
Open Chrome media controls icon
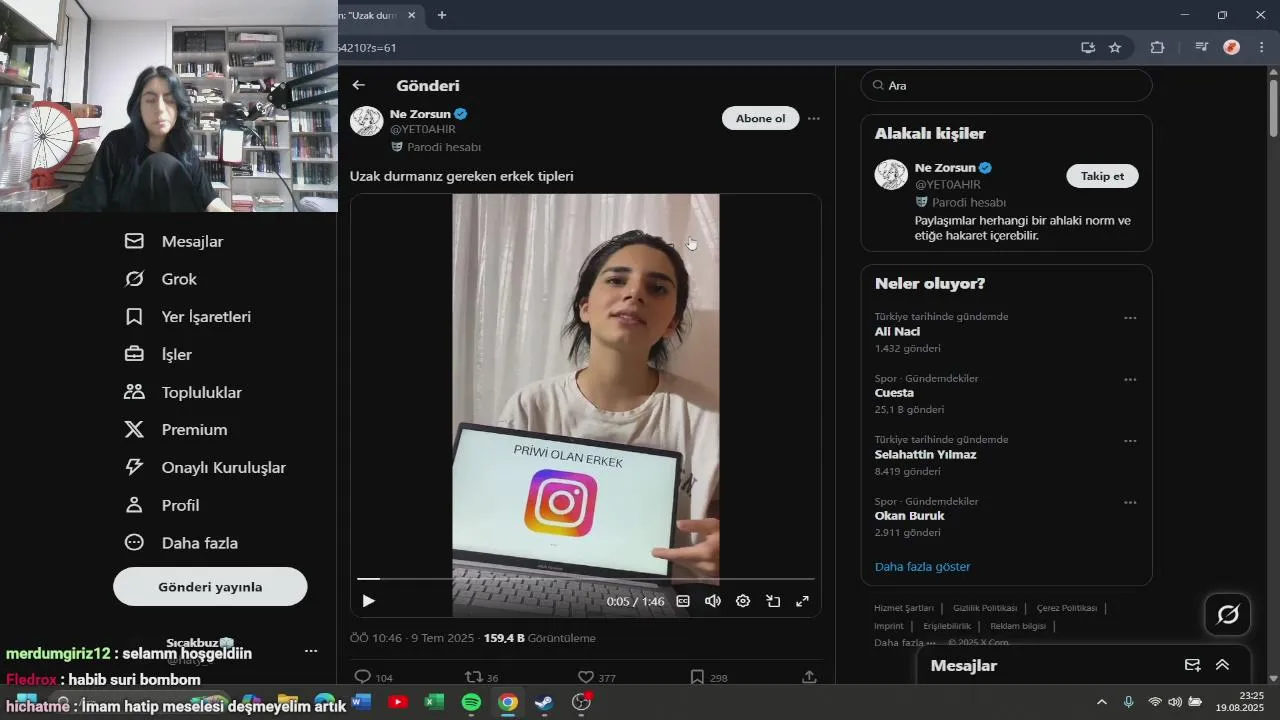click(x=1201, y=47)
